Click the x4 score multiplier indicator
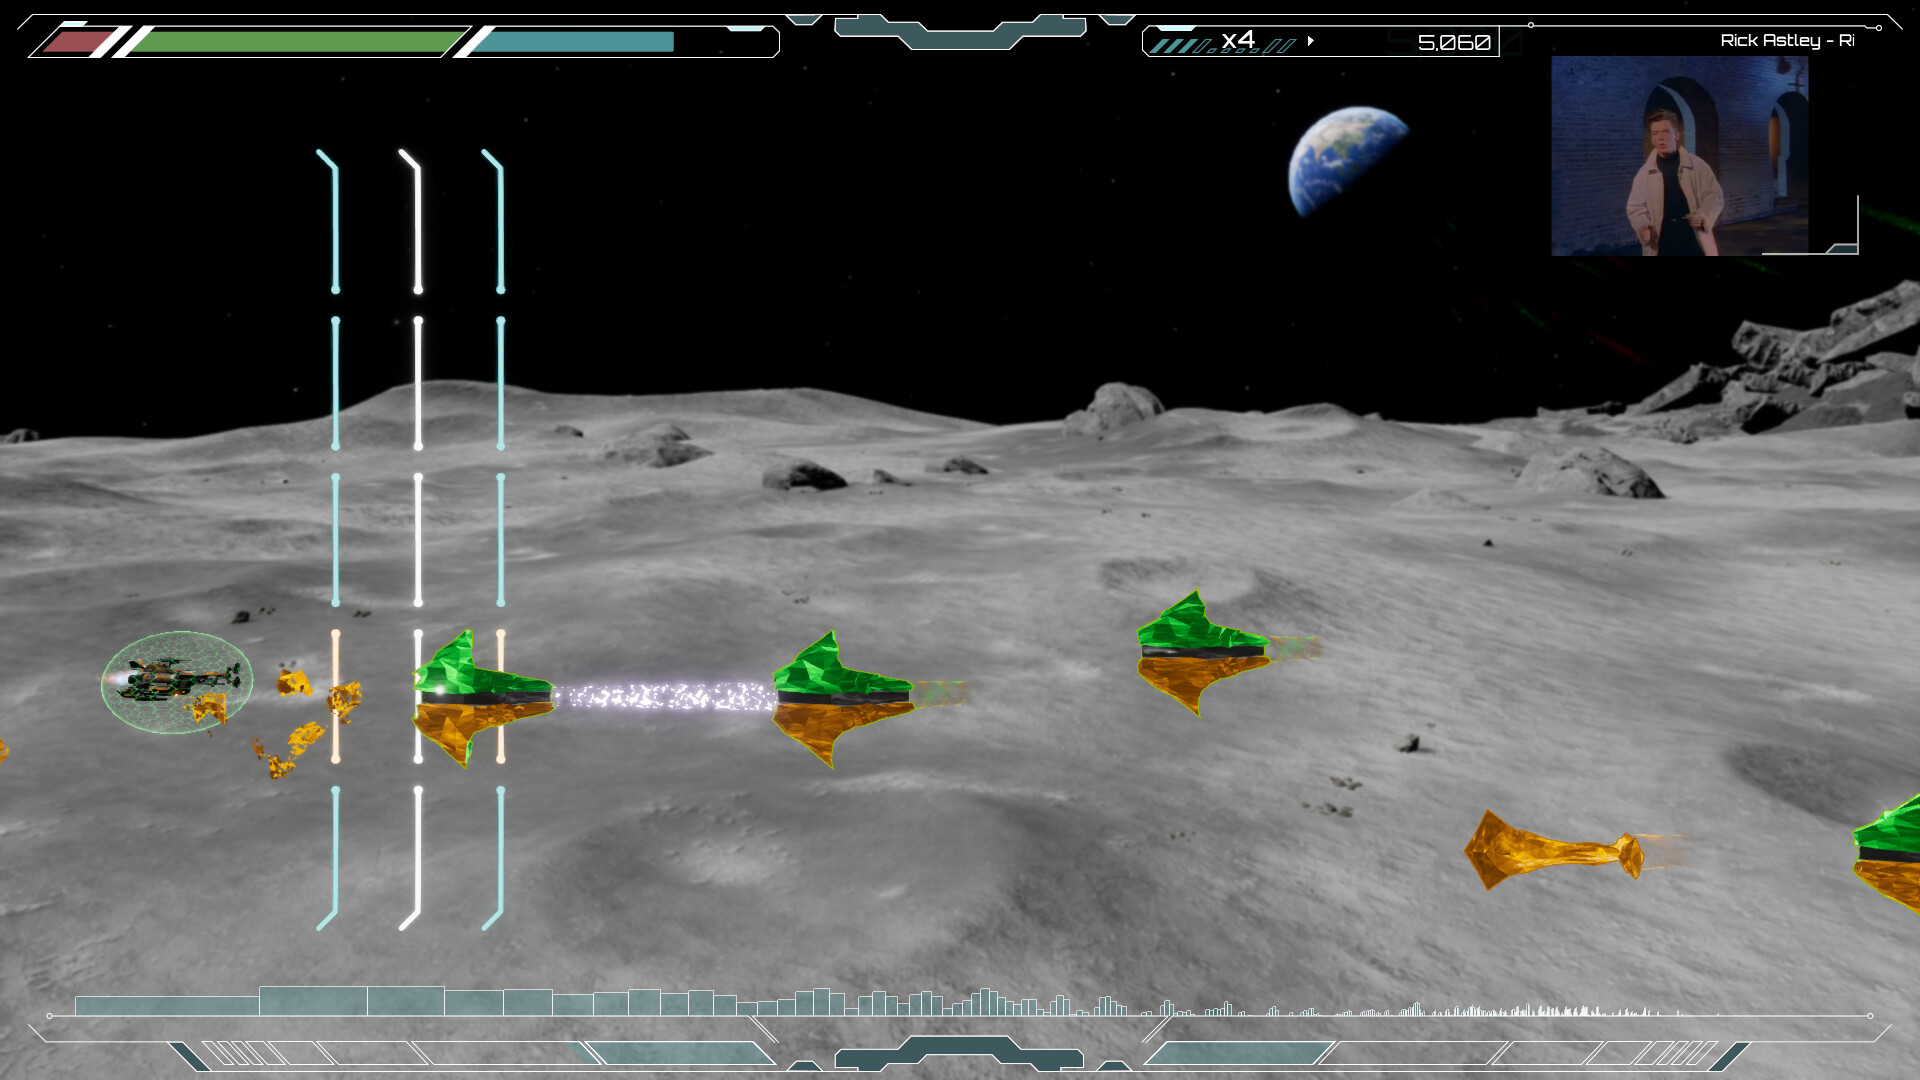 click(1238, 40)
